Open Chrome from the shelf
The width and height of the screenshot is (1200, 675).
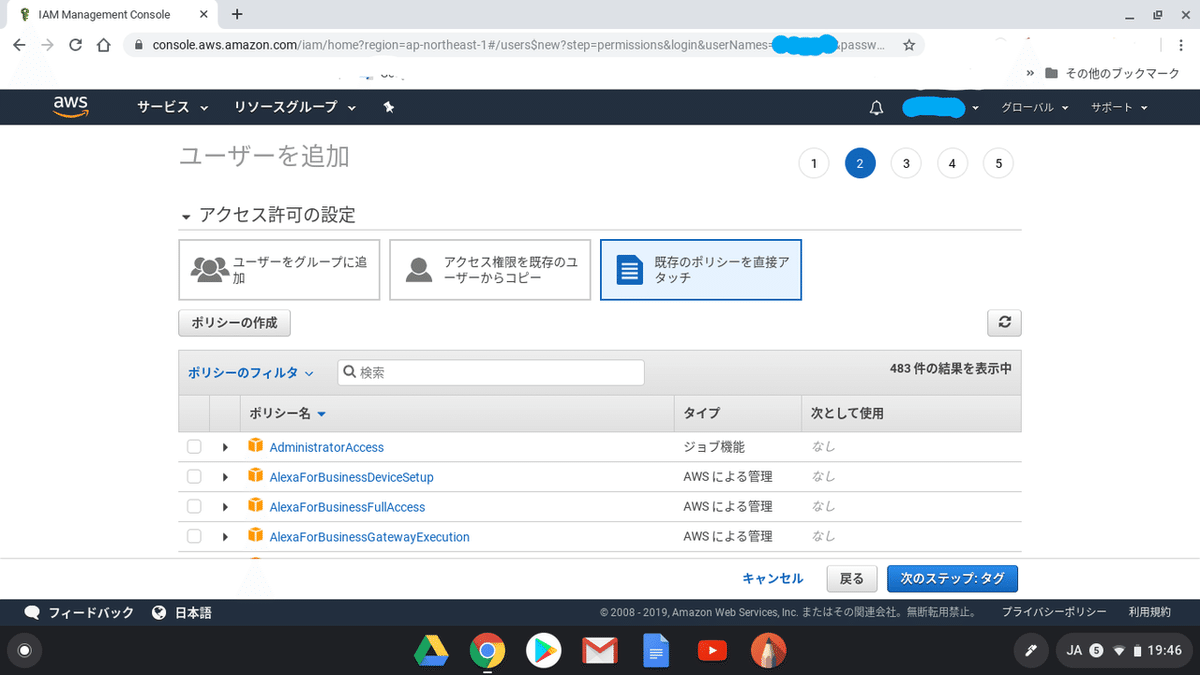487,652
